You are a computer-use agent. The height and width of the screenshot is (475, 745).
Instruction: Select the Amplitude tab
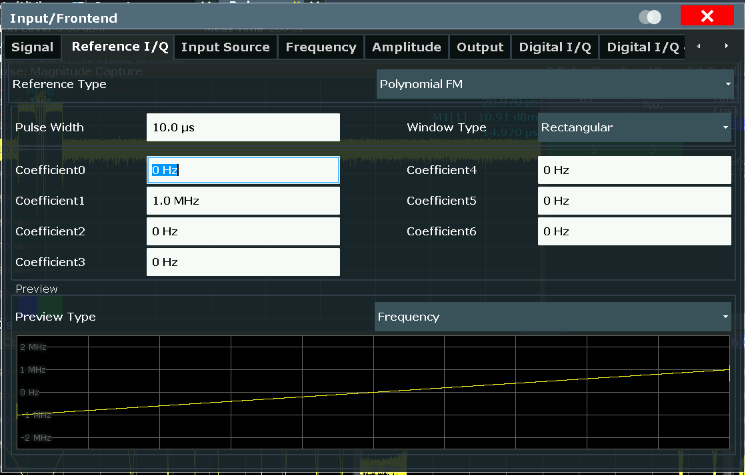[406, 47]
